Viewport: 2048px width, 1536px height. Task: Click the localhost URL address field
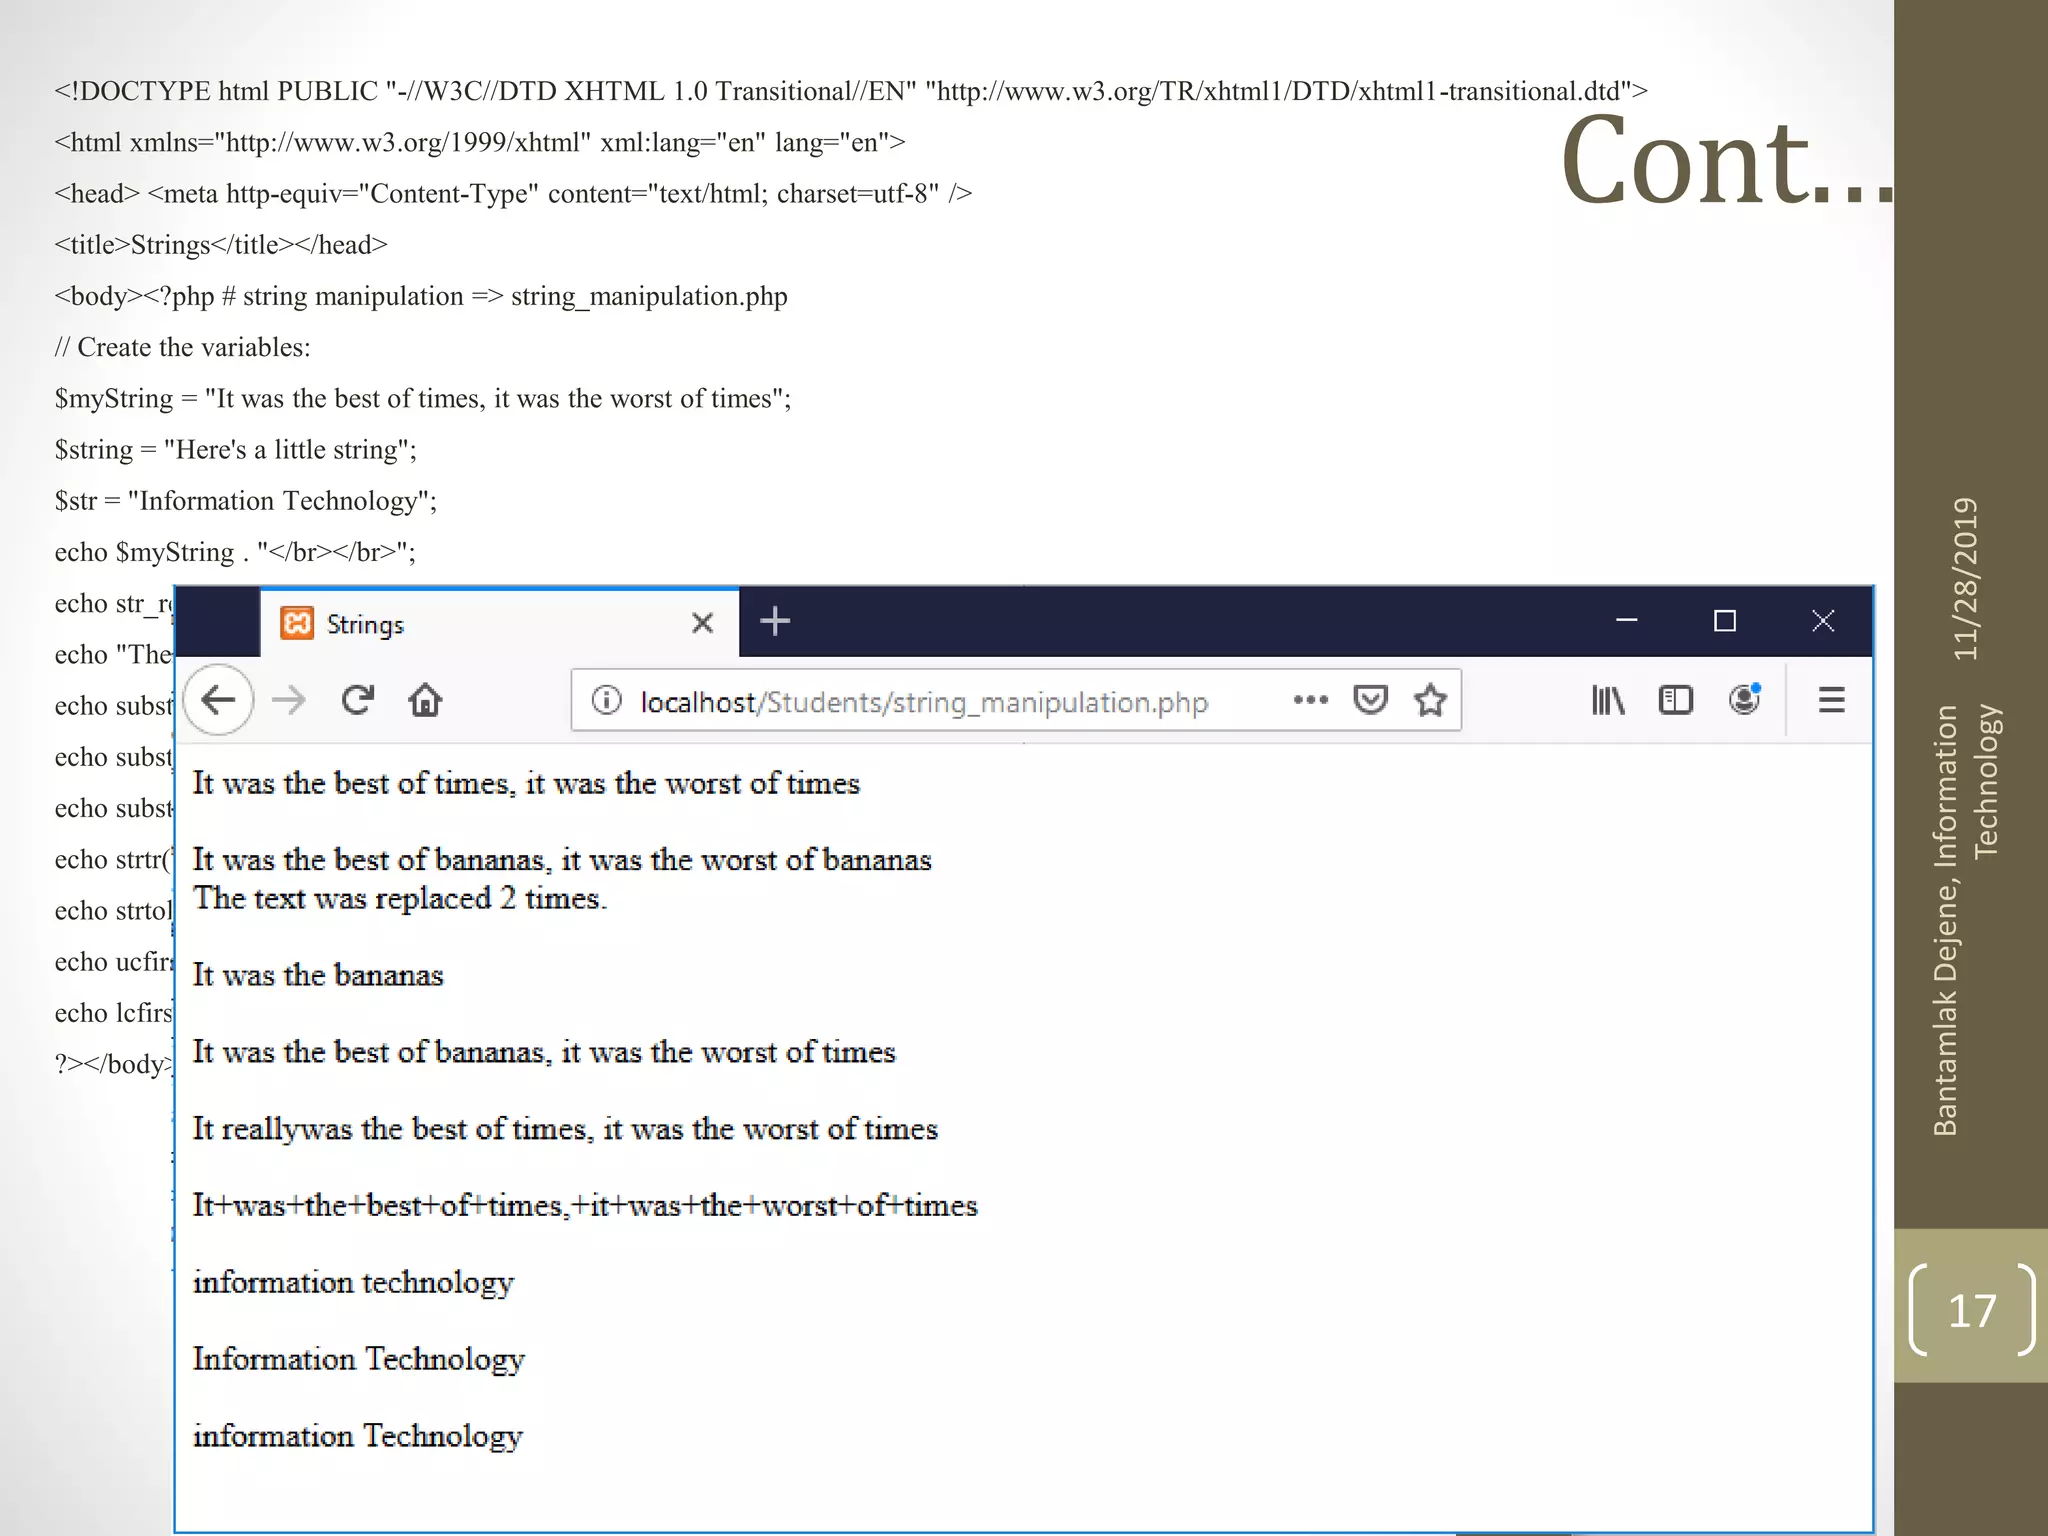tap(923, 702)
